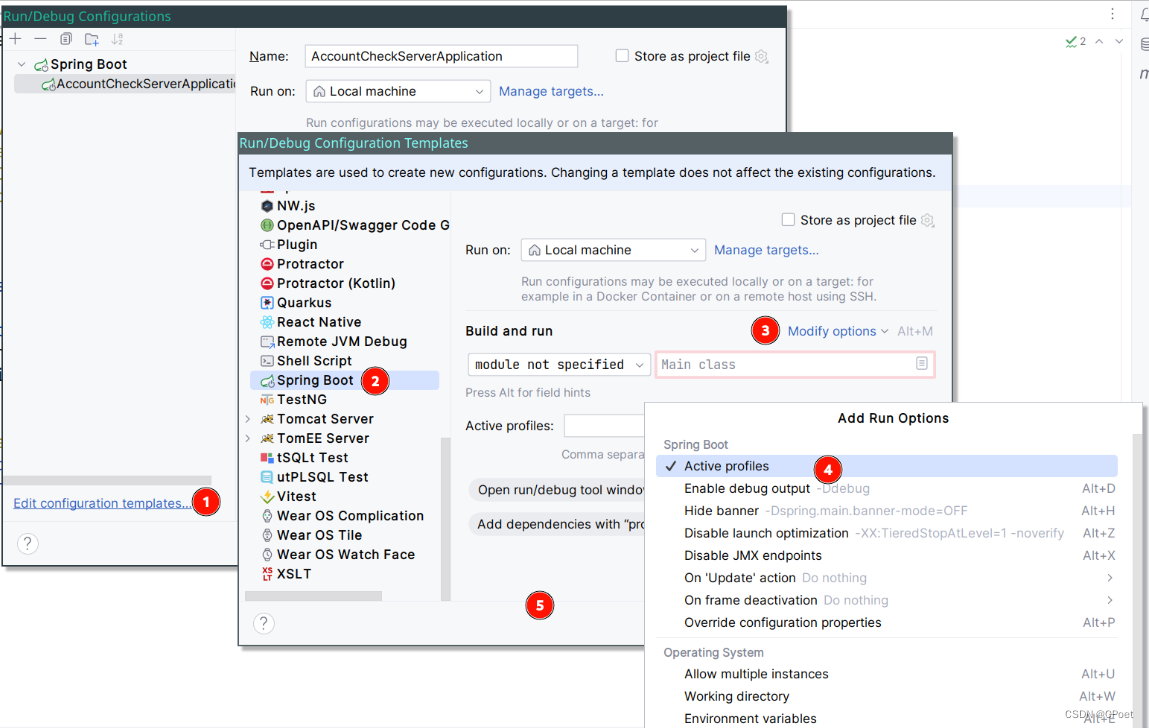Select the Quarkus template
This screenshot has width=1149, height=728.
coord(296,303)
